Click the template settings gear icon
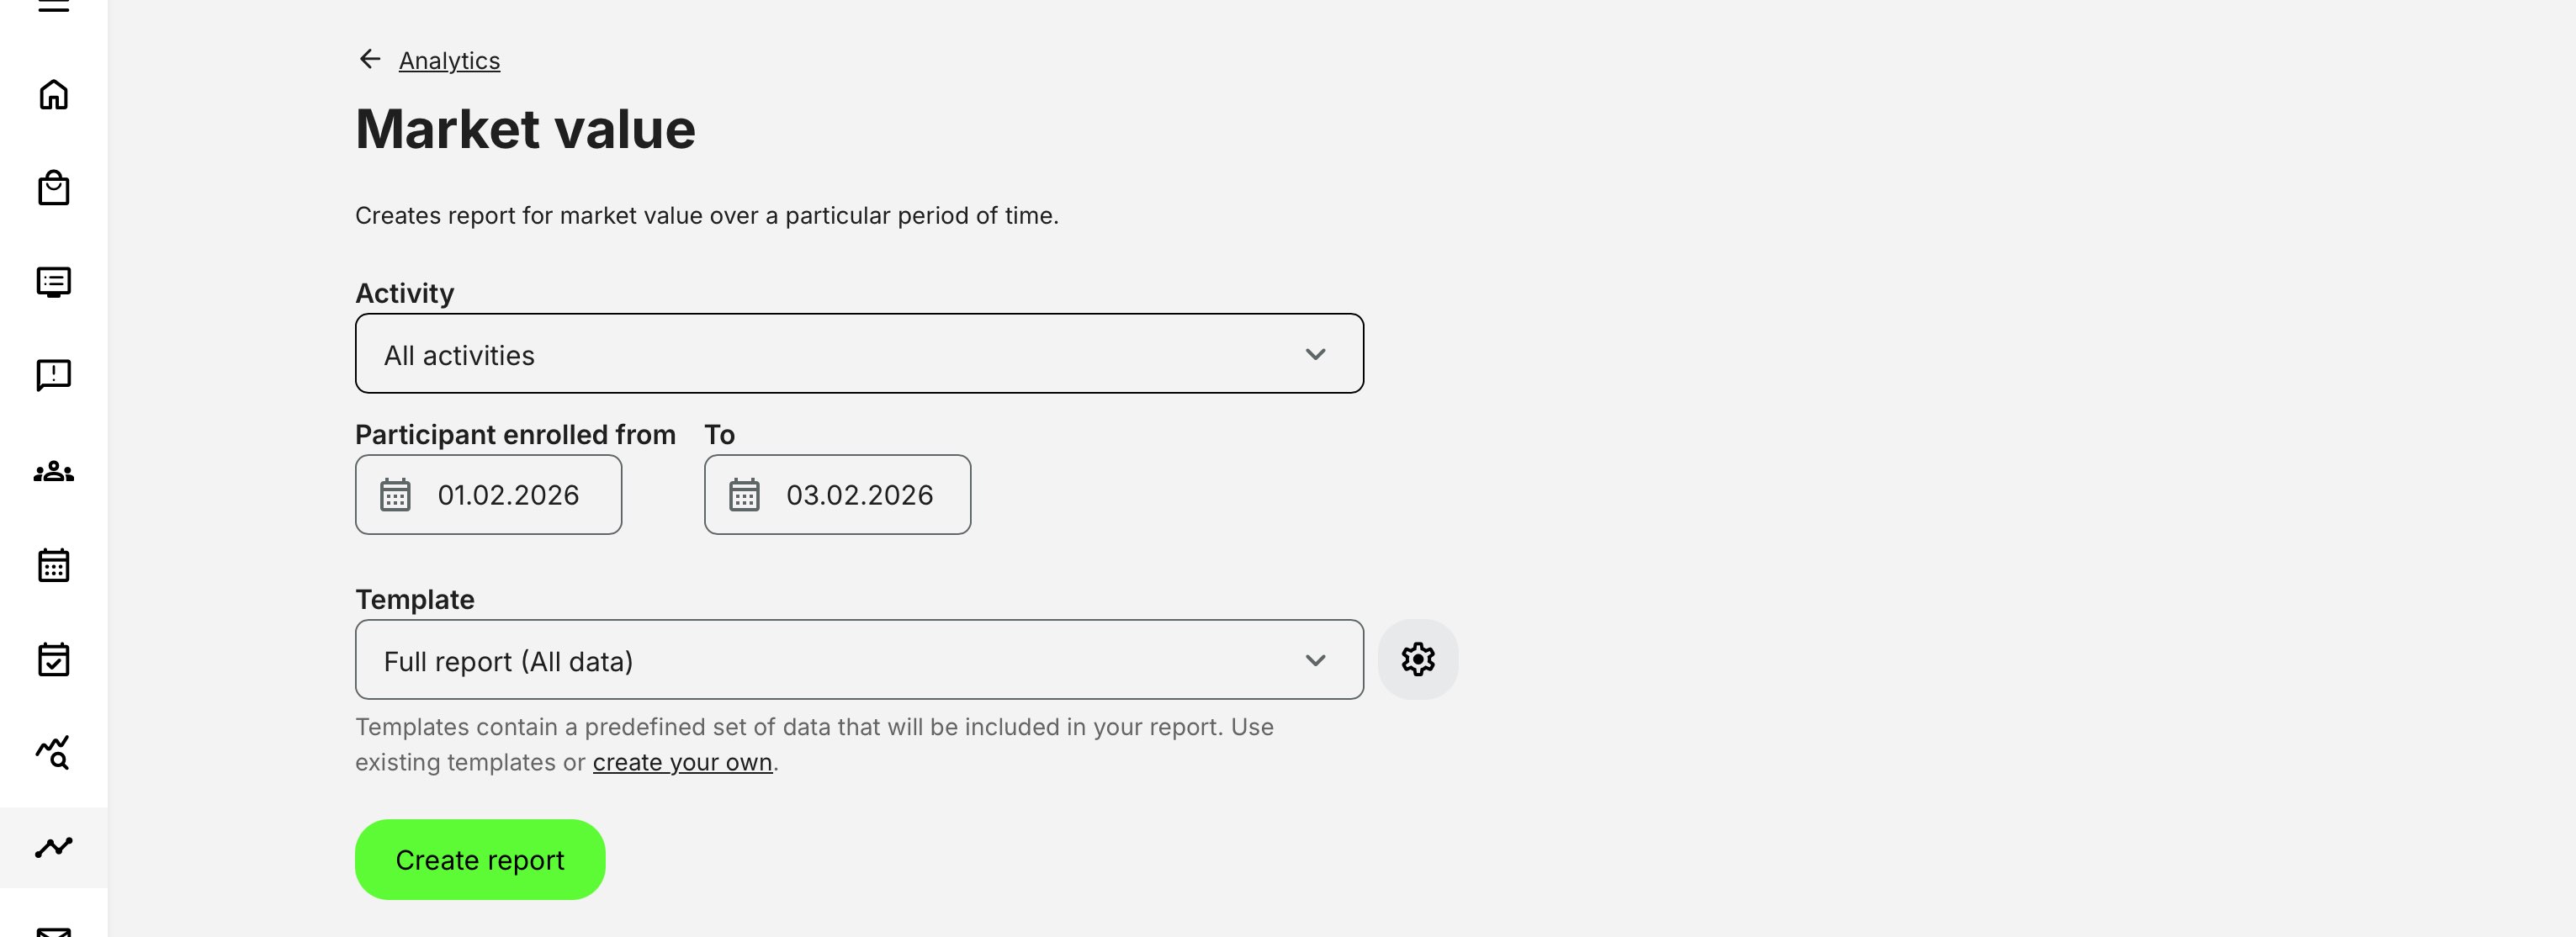2576x937 pixels. [1417, 658]
